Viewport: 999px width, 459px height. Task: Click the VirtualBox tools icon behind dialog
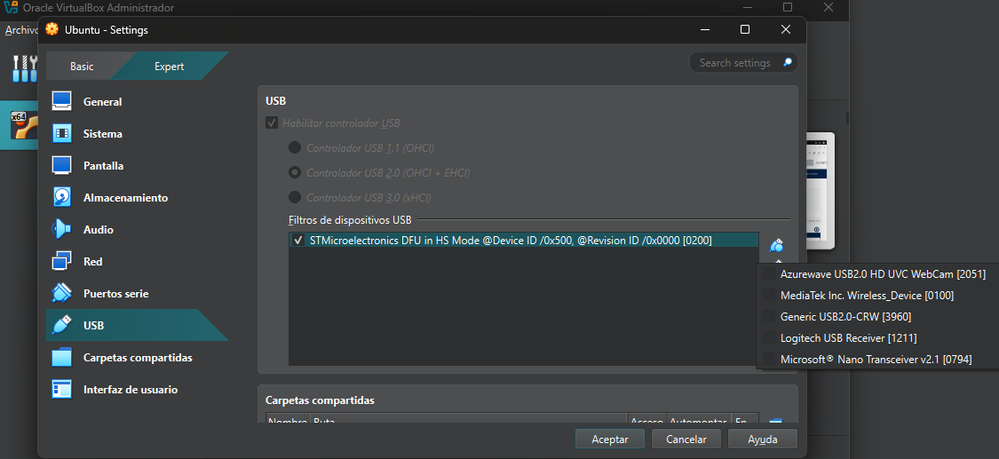[24, 68]
